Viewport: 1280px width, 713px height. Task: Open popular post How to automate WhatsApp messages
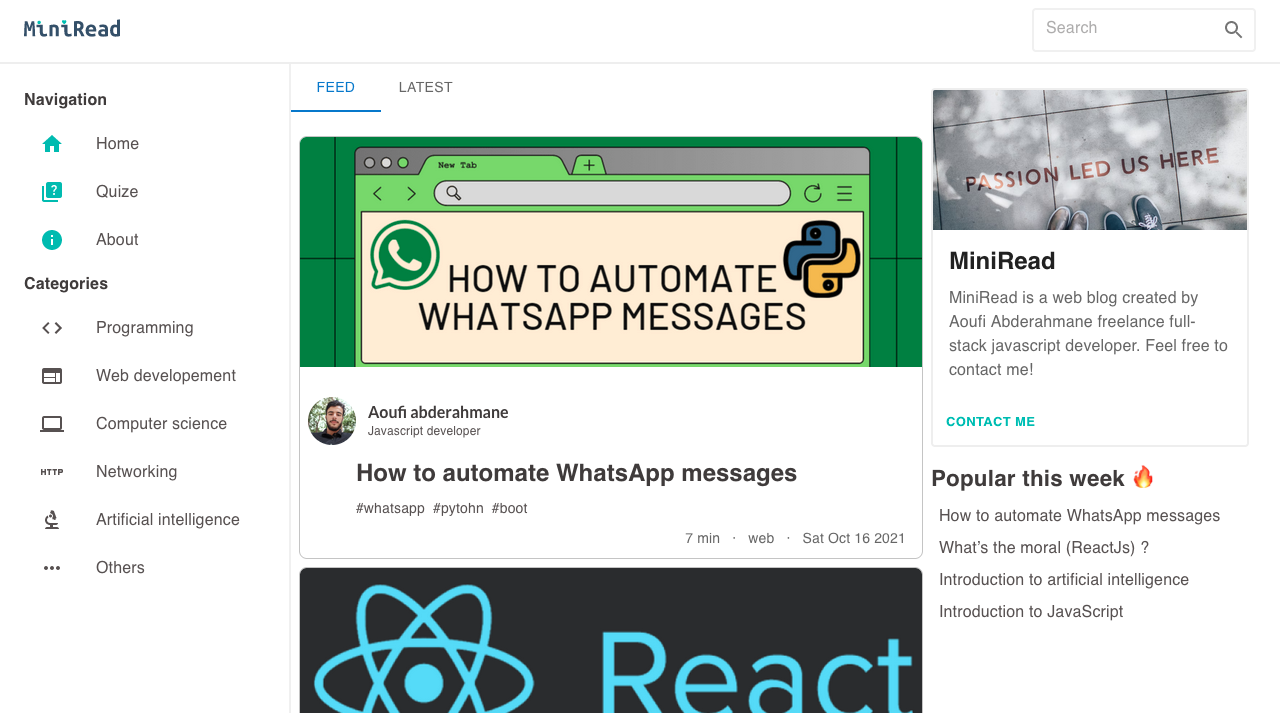pos(1079,516)
